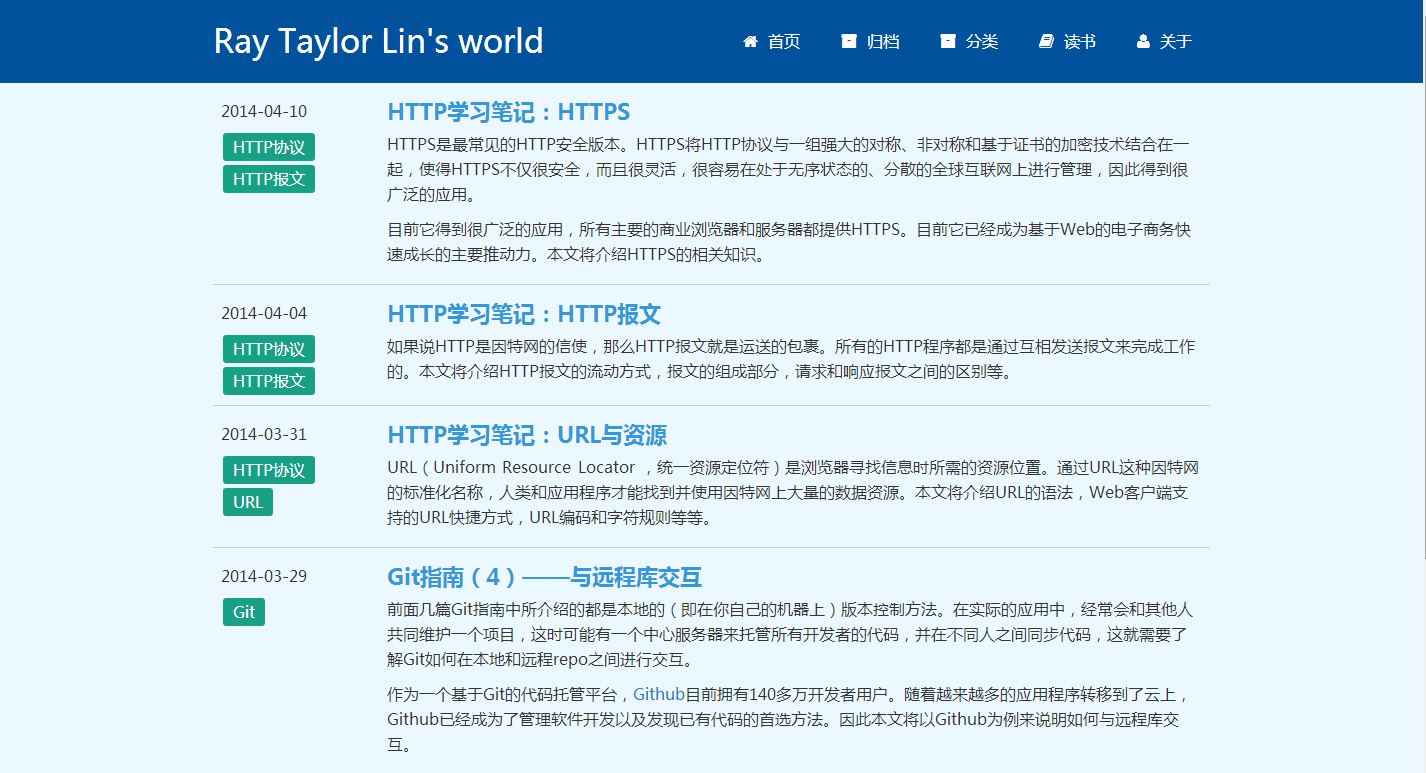Image resolution: width=1426 pixels, height=773 pixels.
Task: Open the 归档 menu item
Action: pos(881,41)
